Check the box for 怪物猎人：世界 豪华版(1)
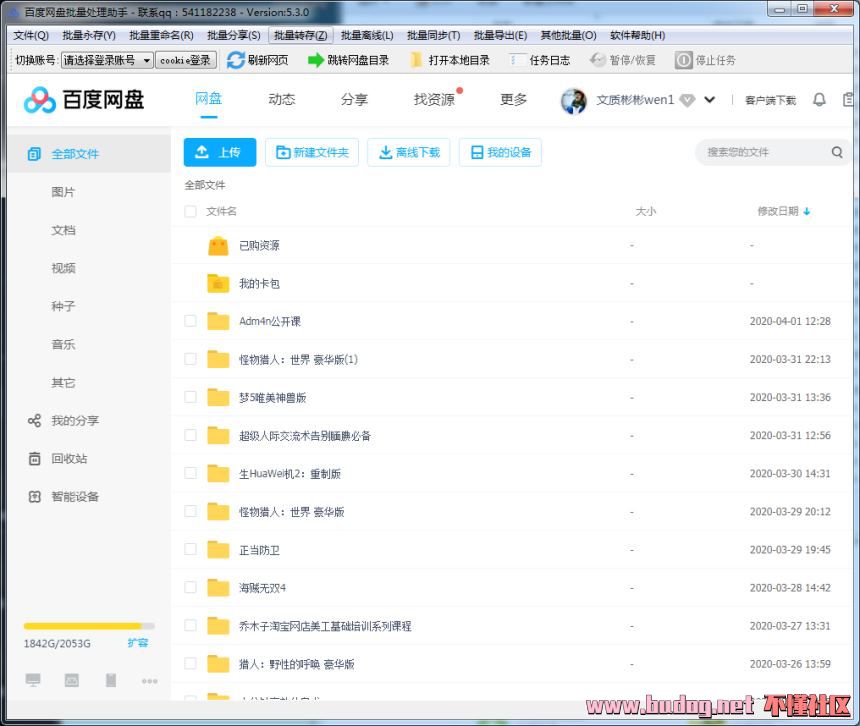This screenshot has height=726, width=860. [190, 359]
